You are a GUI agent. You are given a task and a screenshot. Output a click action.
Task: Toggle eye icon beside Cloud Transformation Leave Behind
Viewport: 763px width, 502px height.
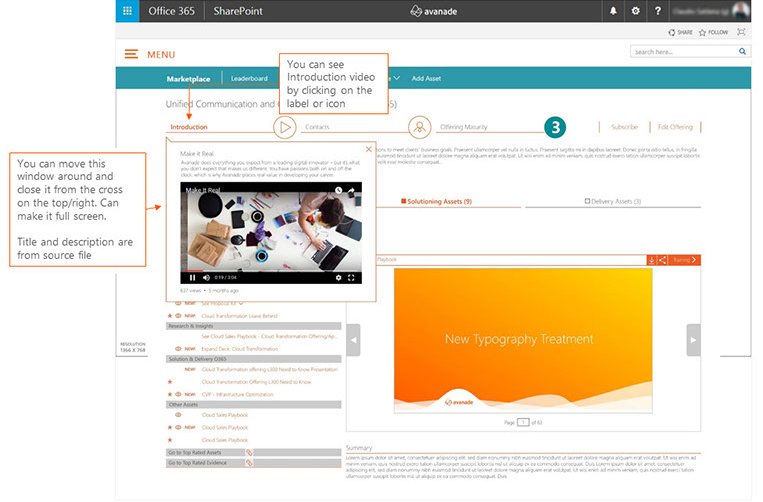click(178, 315)
